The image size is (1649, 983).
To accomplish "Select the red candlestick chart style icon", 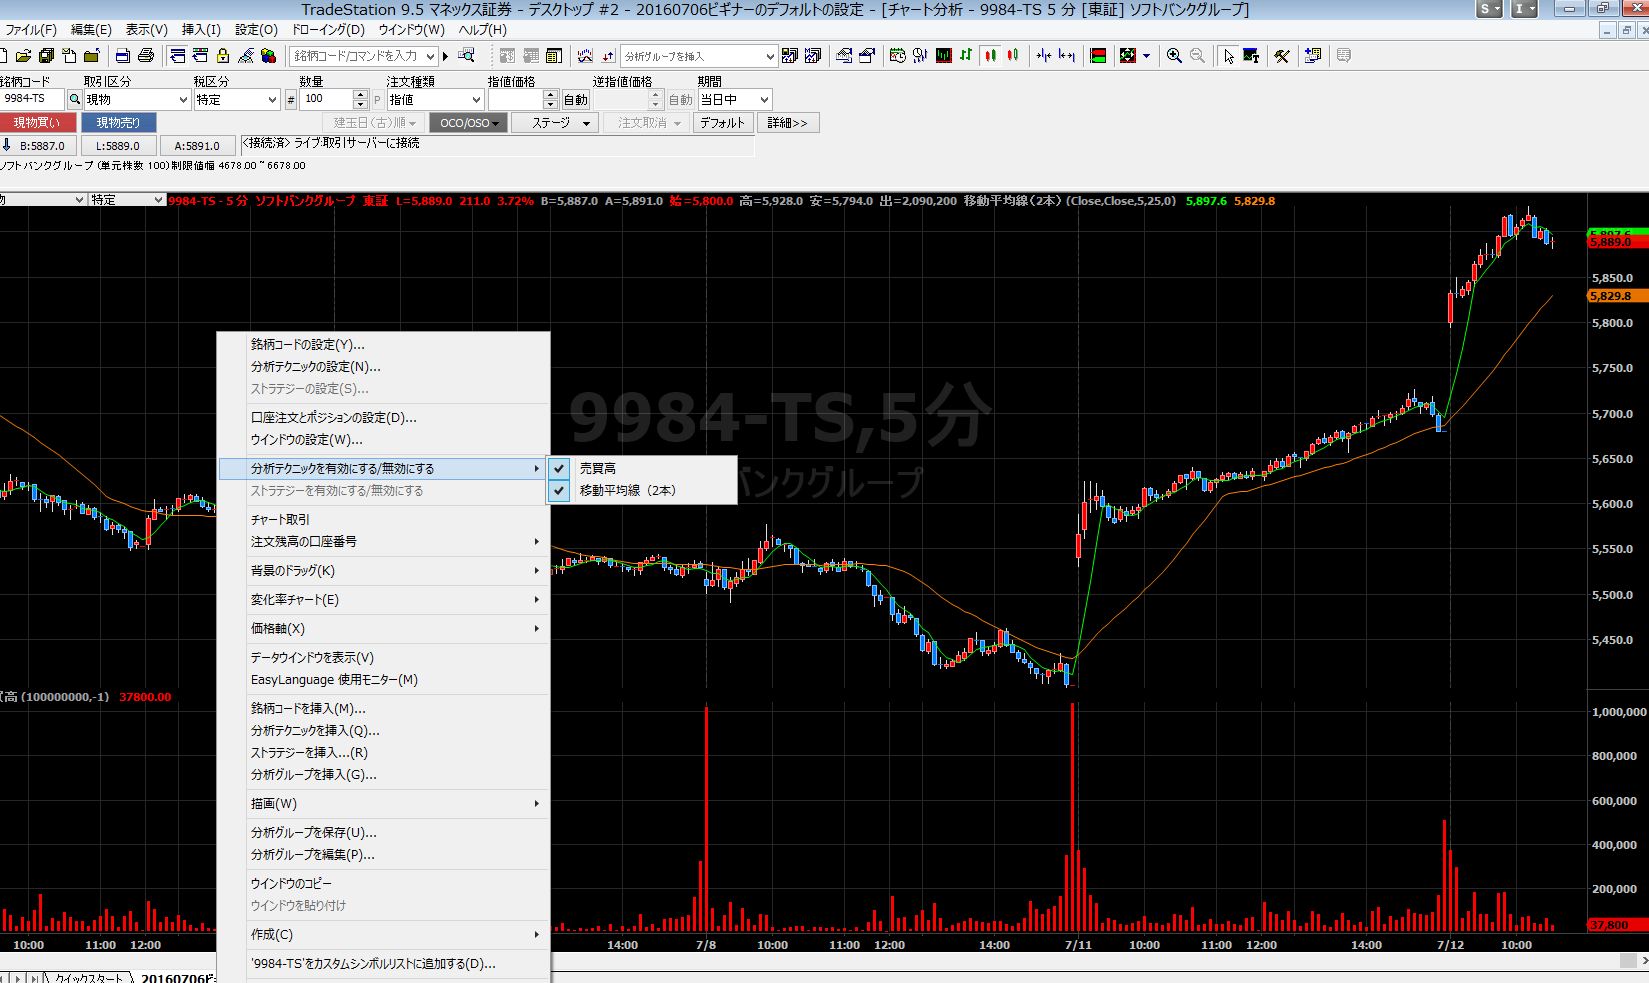I will [990, 55].
